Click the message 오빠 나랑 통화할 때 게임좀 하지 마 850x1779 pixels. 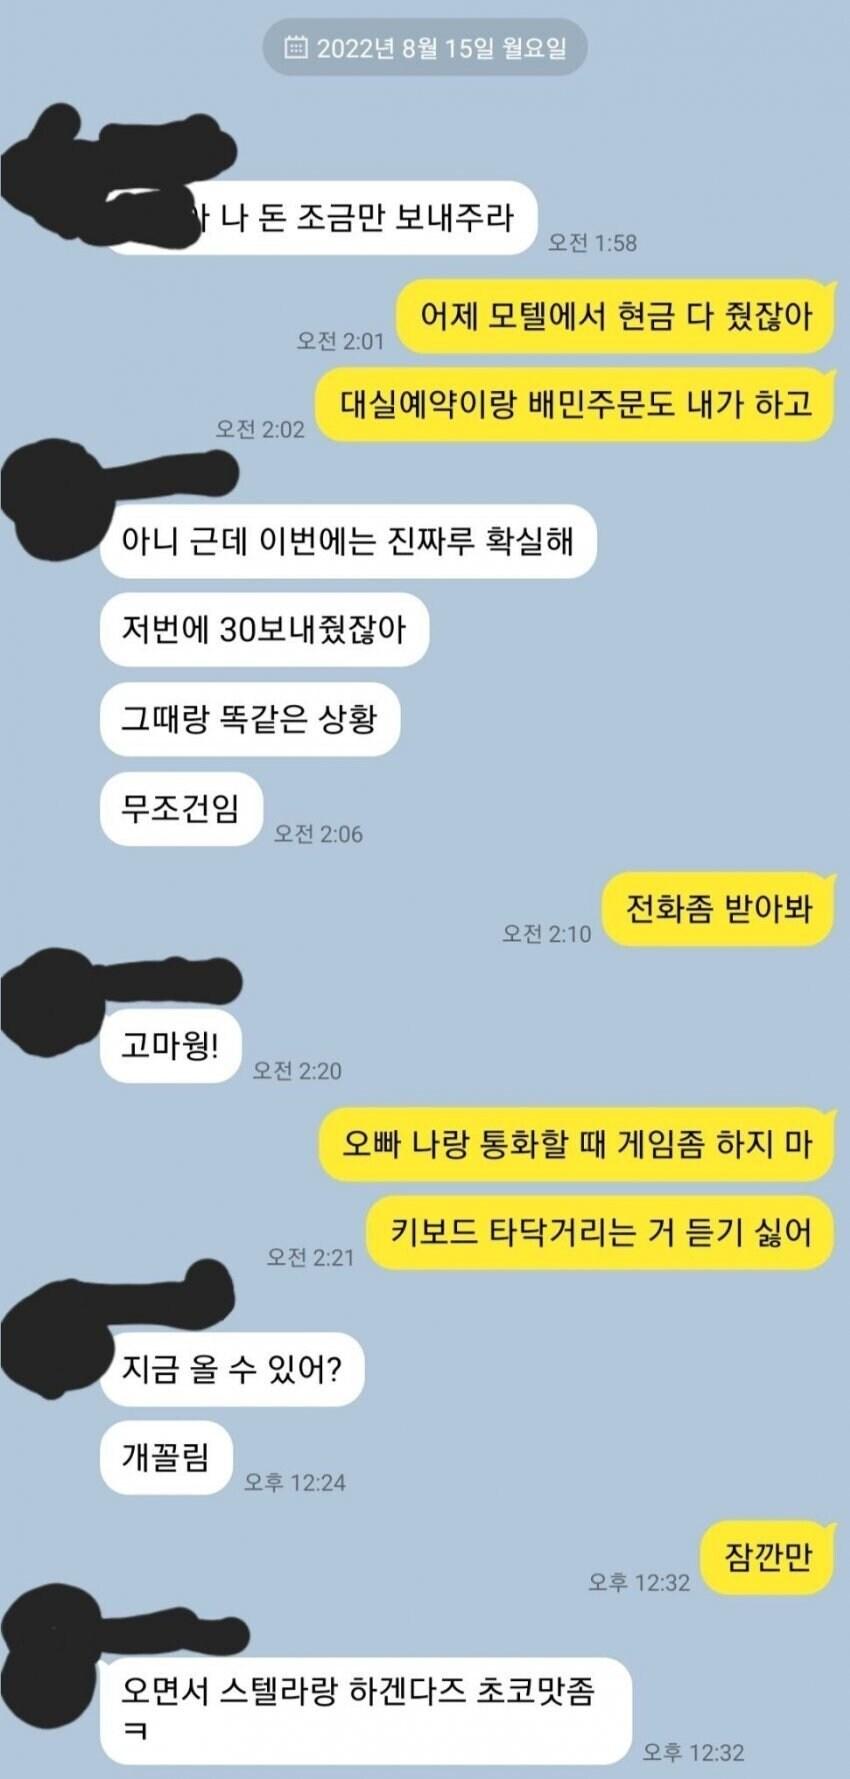576,1144
